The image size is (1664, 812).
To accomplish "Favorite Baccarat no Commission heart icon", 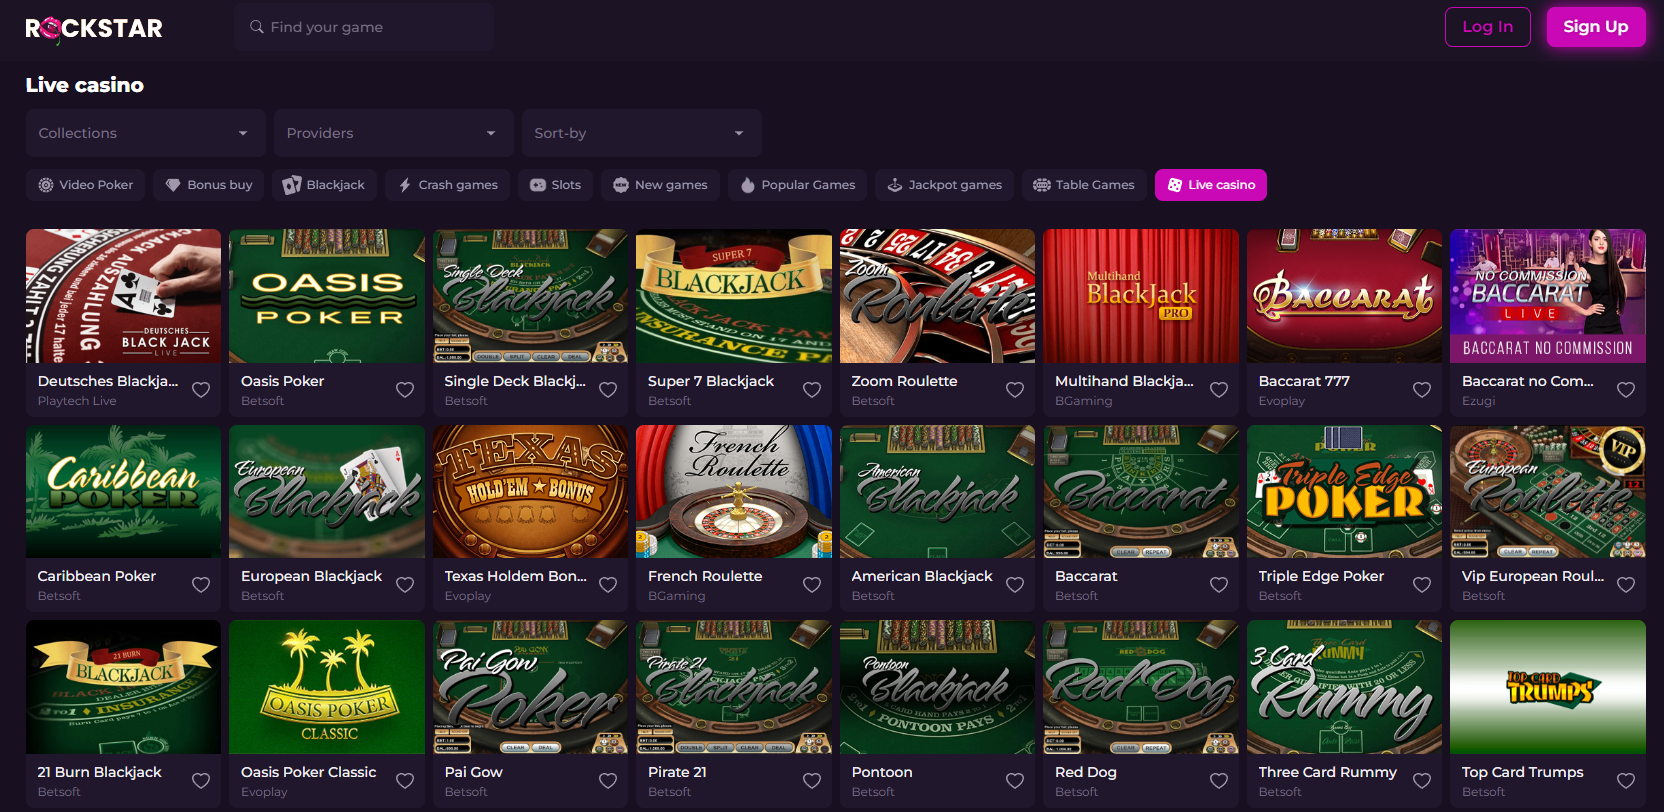I will click(1626, 390).
